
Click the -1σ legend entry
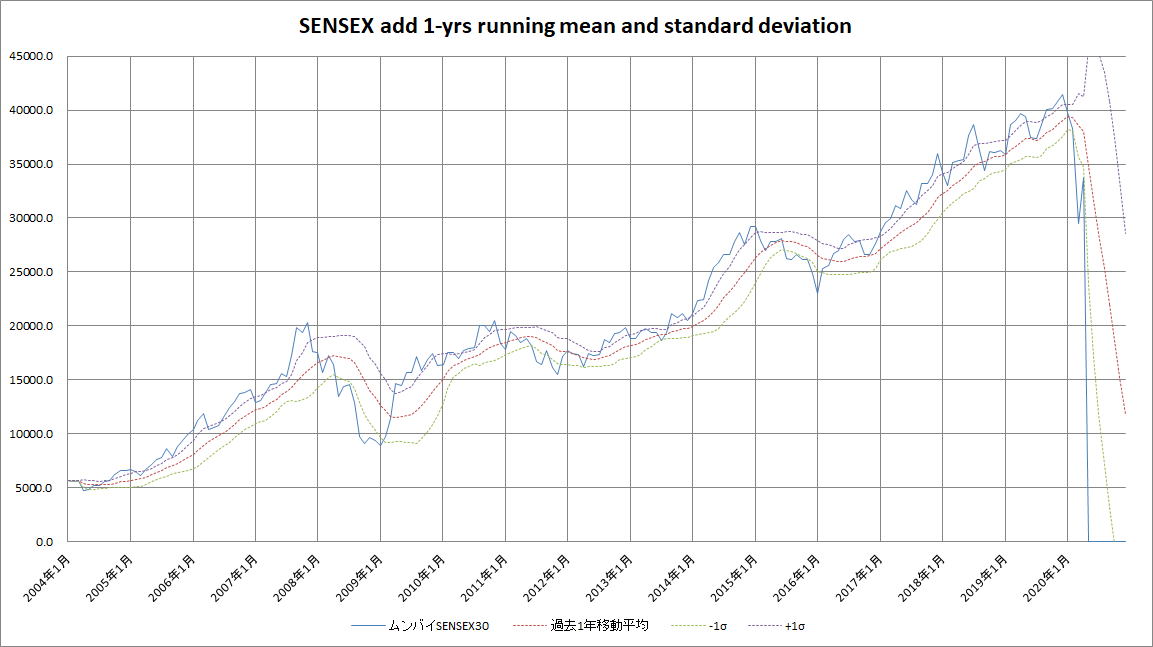[699, 626]
